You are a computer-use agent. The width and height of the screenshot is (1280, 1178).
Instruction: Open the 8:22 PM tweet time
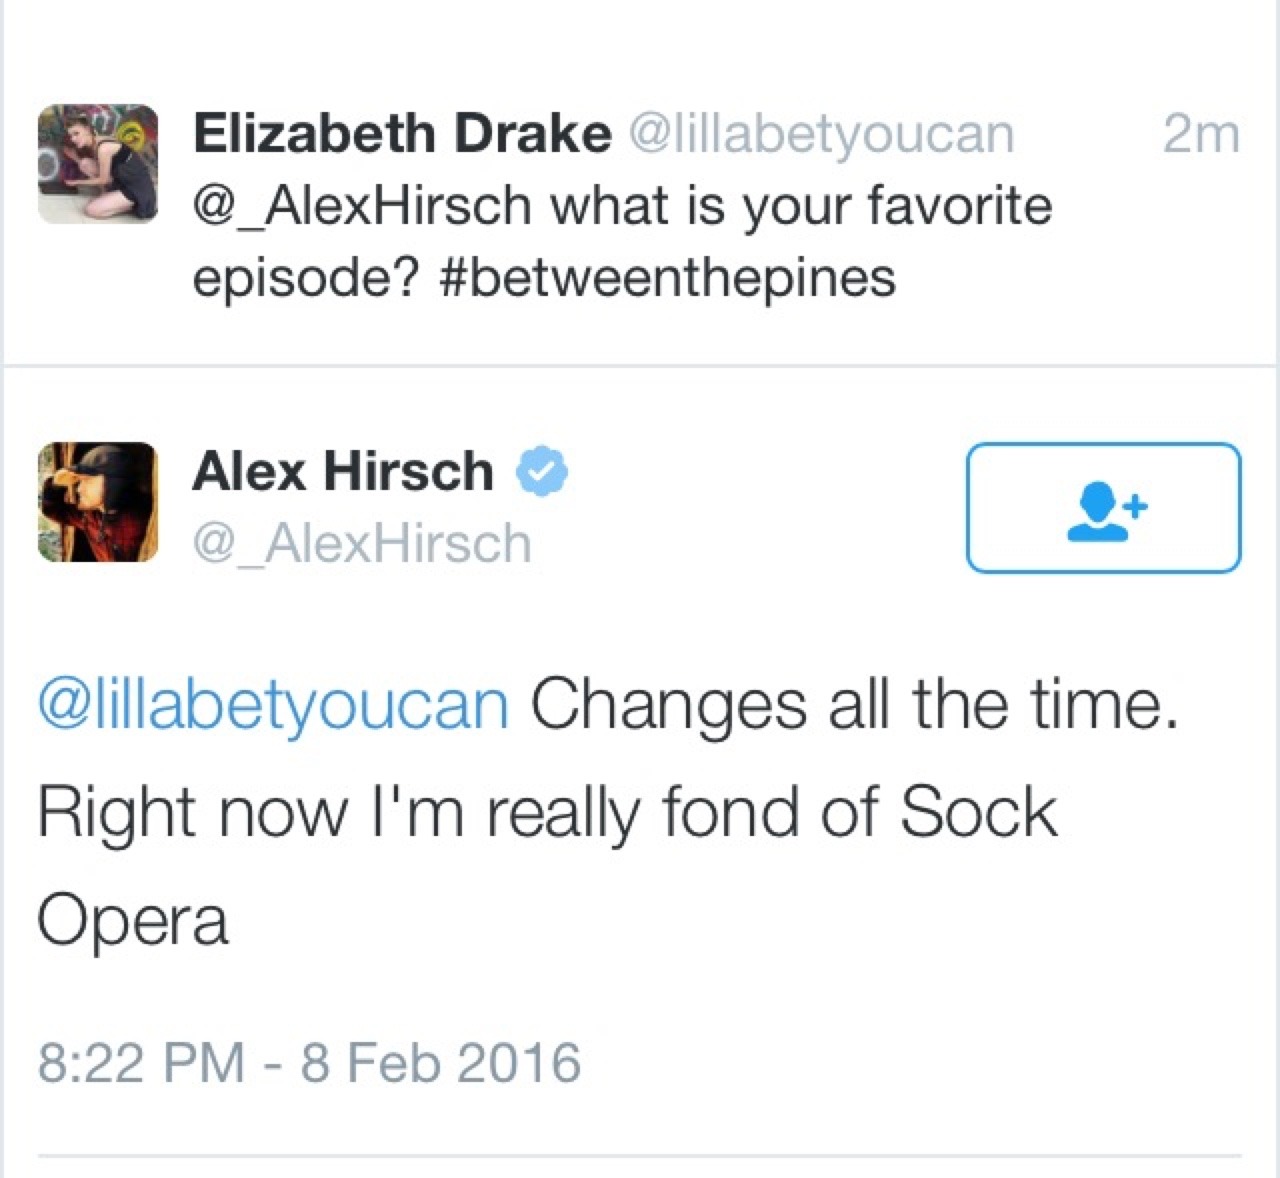click(x=141, y=1062)
